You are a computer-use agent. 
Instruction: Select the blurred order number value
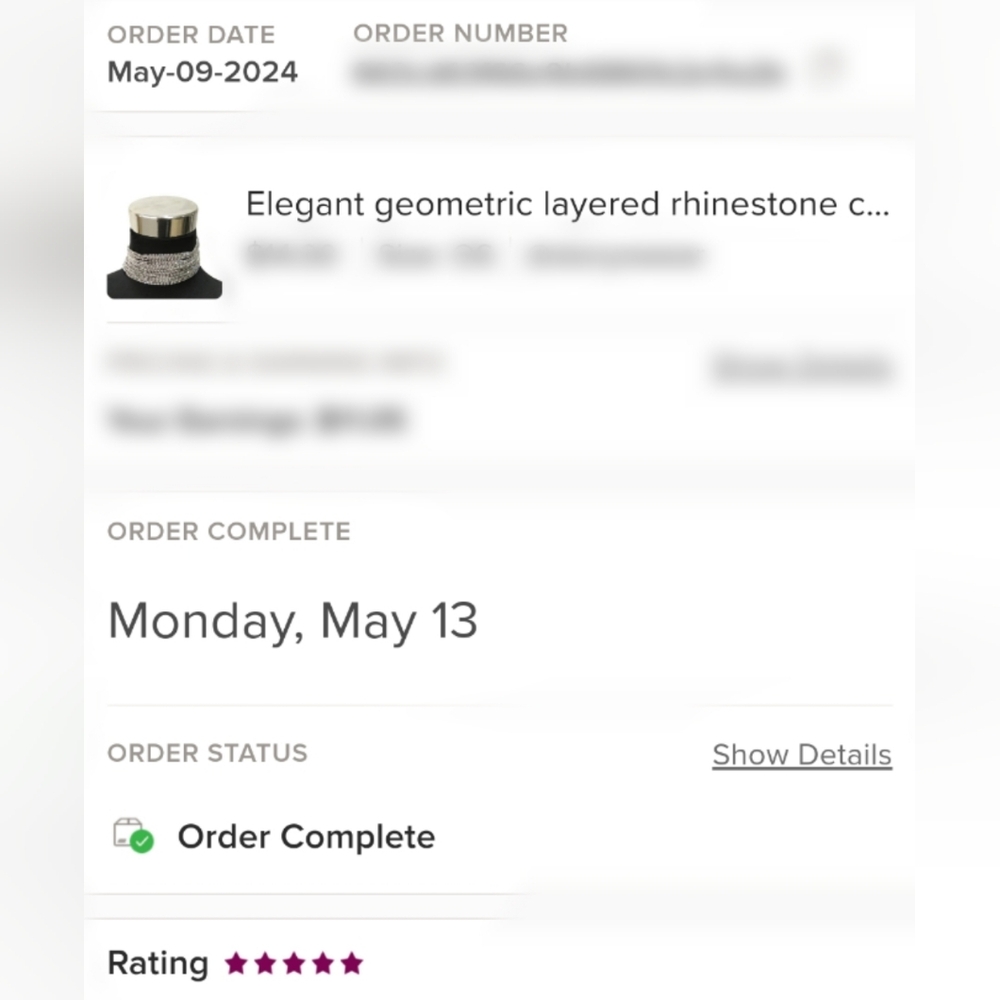coord(567,72)
